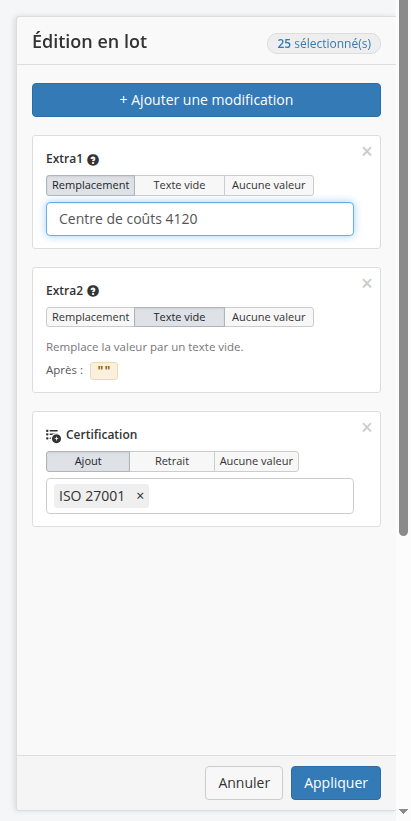The width and height of the screenshot is (411, 821).
Task: Remove the ISO 27001 tag
Action: pos(140,496)
